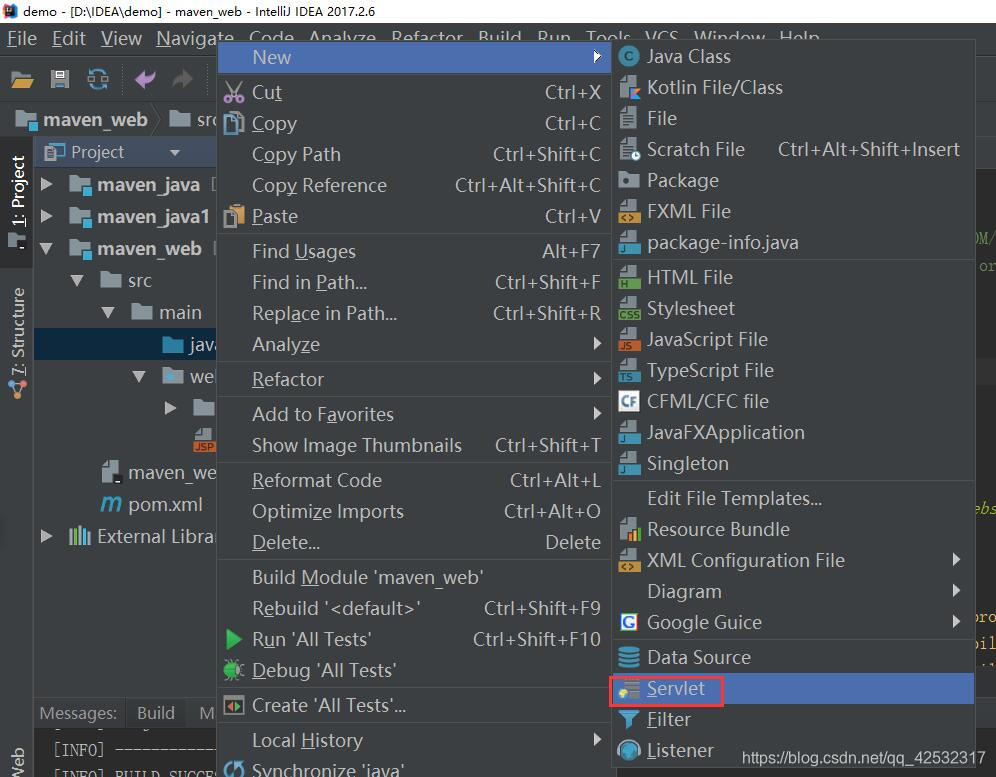This screenshot has width=996, height=777.
Task: Select File entry in New submenu
Action: pyautogui.click(x=792, y=119)
